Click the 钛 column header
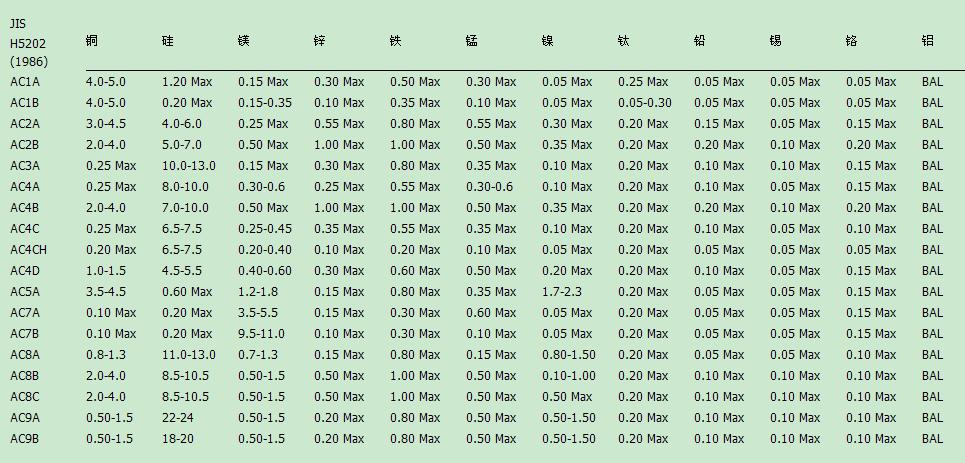 click(624, 41)
